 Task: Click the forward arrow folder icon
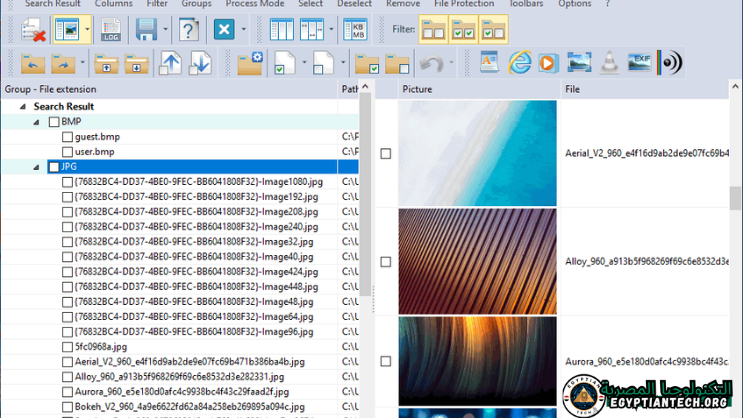(63, 64)
